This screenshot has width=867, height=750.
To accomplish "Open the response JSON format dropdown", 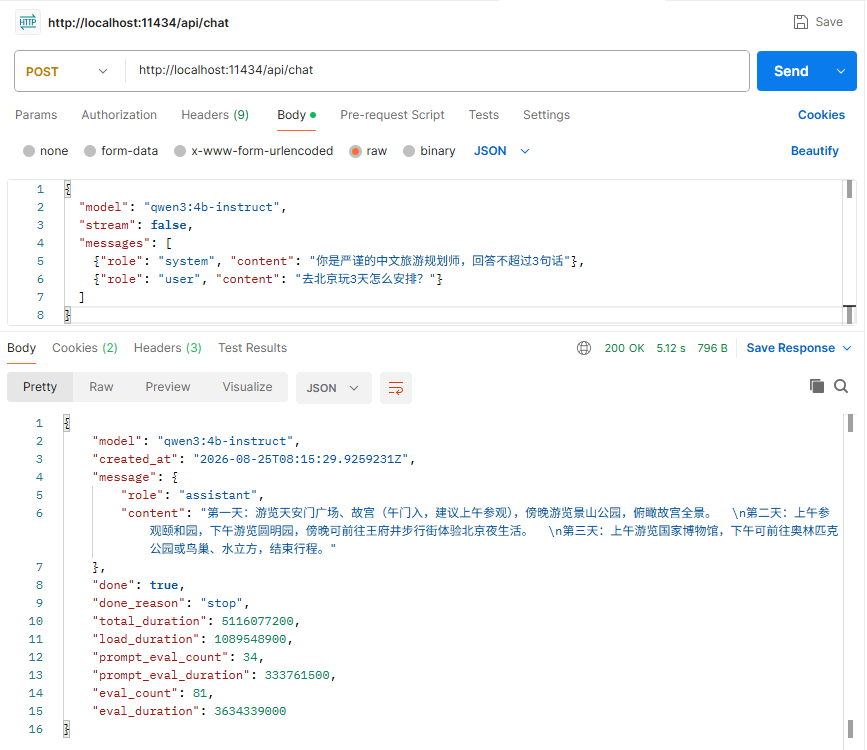I will click(x=333, y=388).
